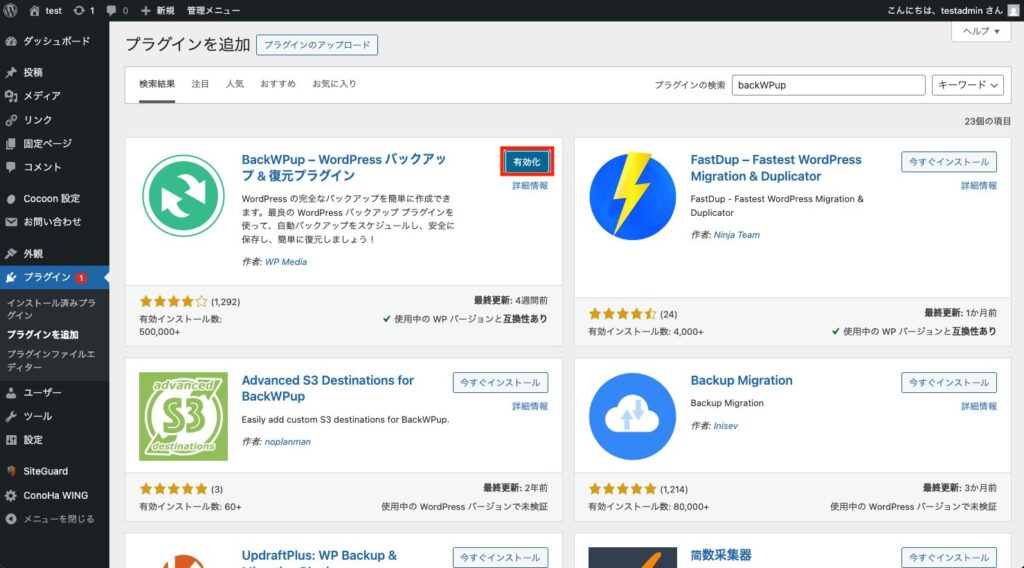Select the 検索結果 tab
This screenshot has width=1024, height=568.
pyautogui.click(x=157, y=84)
